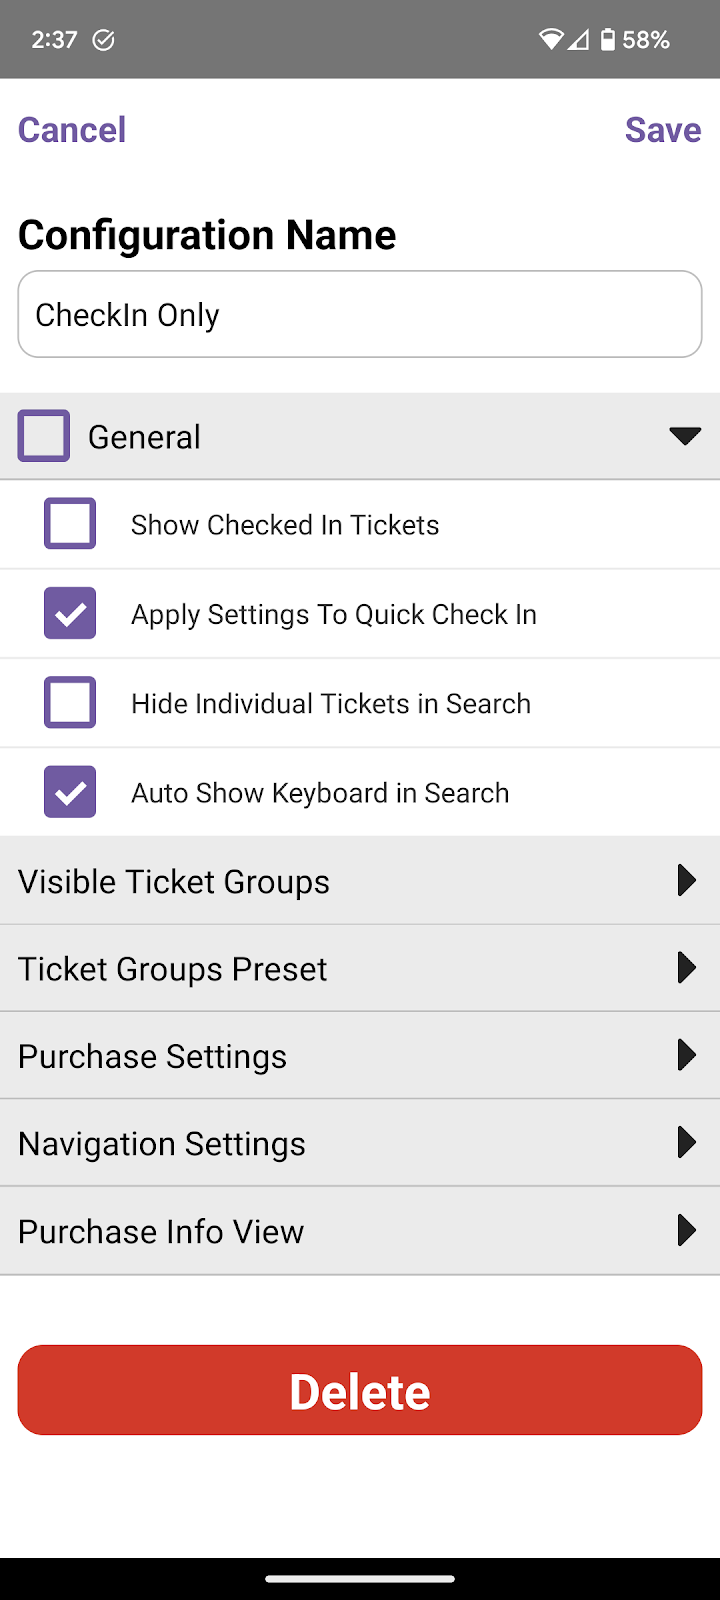Focus the Configuration Name text field
The width and height of the screenshot is (720, 1600).
tap(360, 314)
